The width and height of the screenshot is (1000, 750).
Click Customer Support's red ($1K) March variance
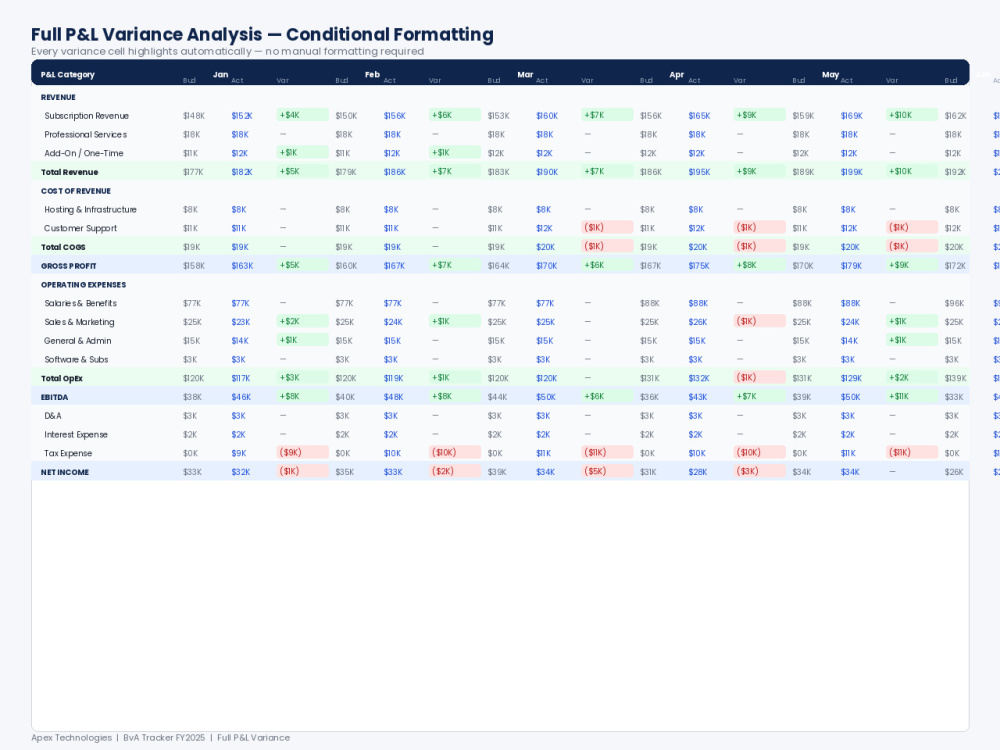click(x=607, y=228)
